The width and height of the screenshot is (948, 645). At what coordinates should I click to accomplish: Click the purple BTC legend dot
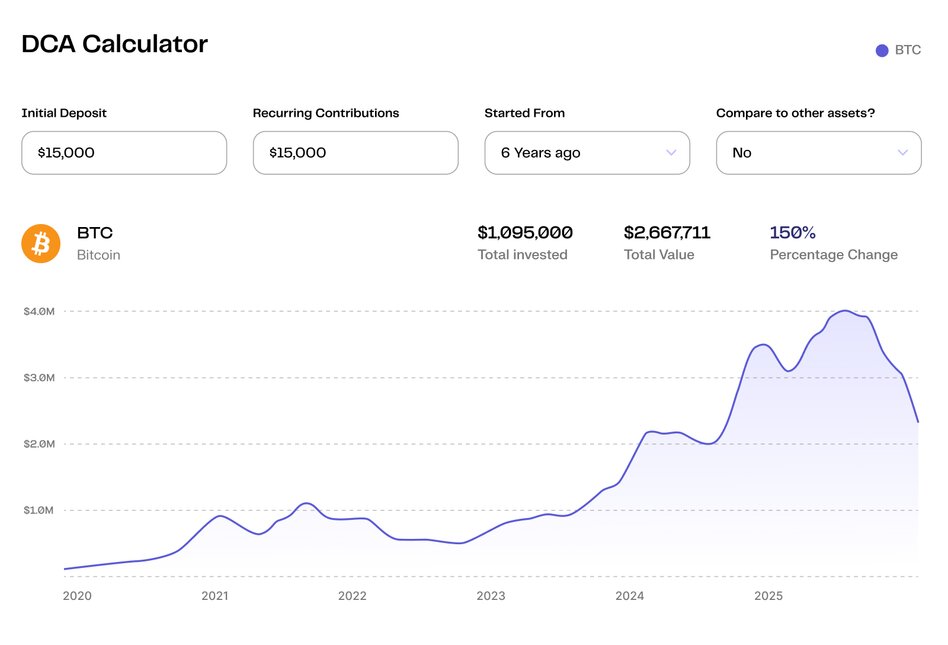[x=882, y=51]
